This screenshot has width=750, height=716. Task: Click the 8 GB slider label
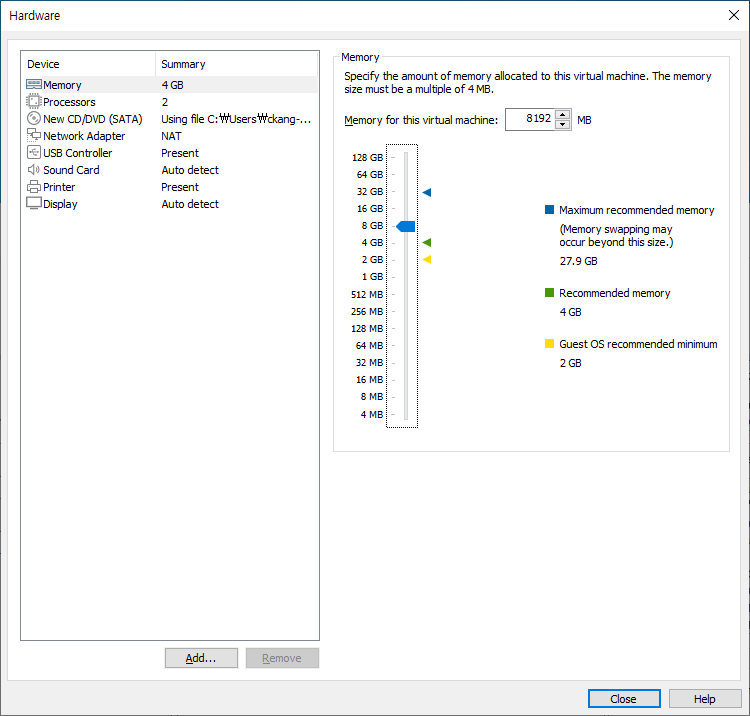[x=372, y=225]
